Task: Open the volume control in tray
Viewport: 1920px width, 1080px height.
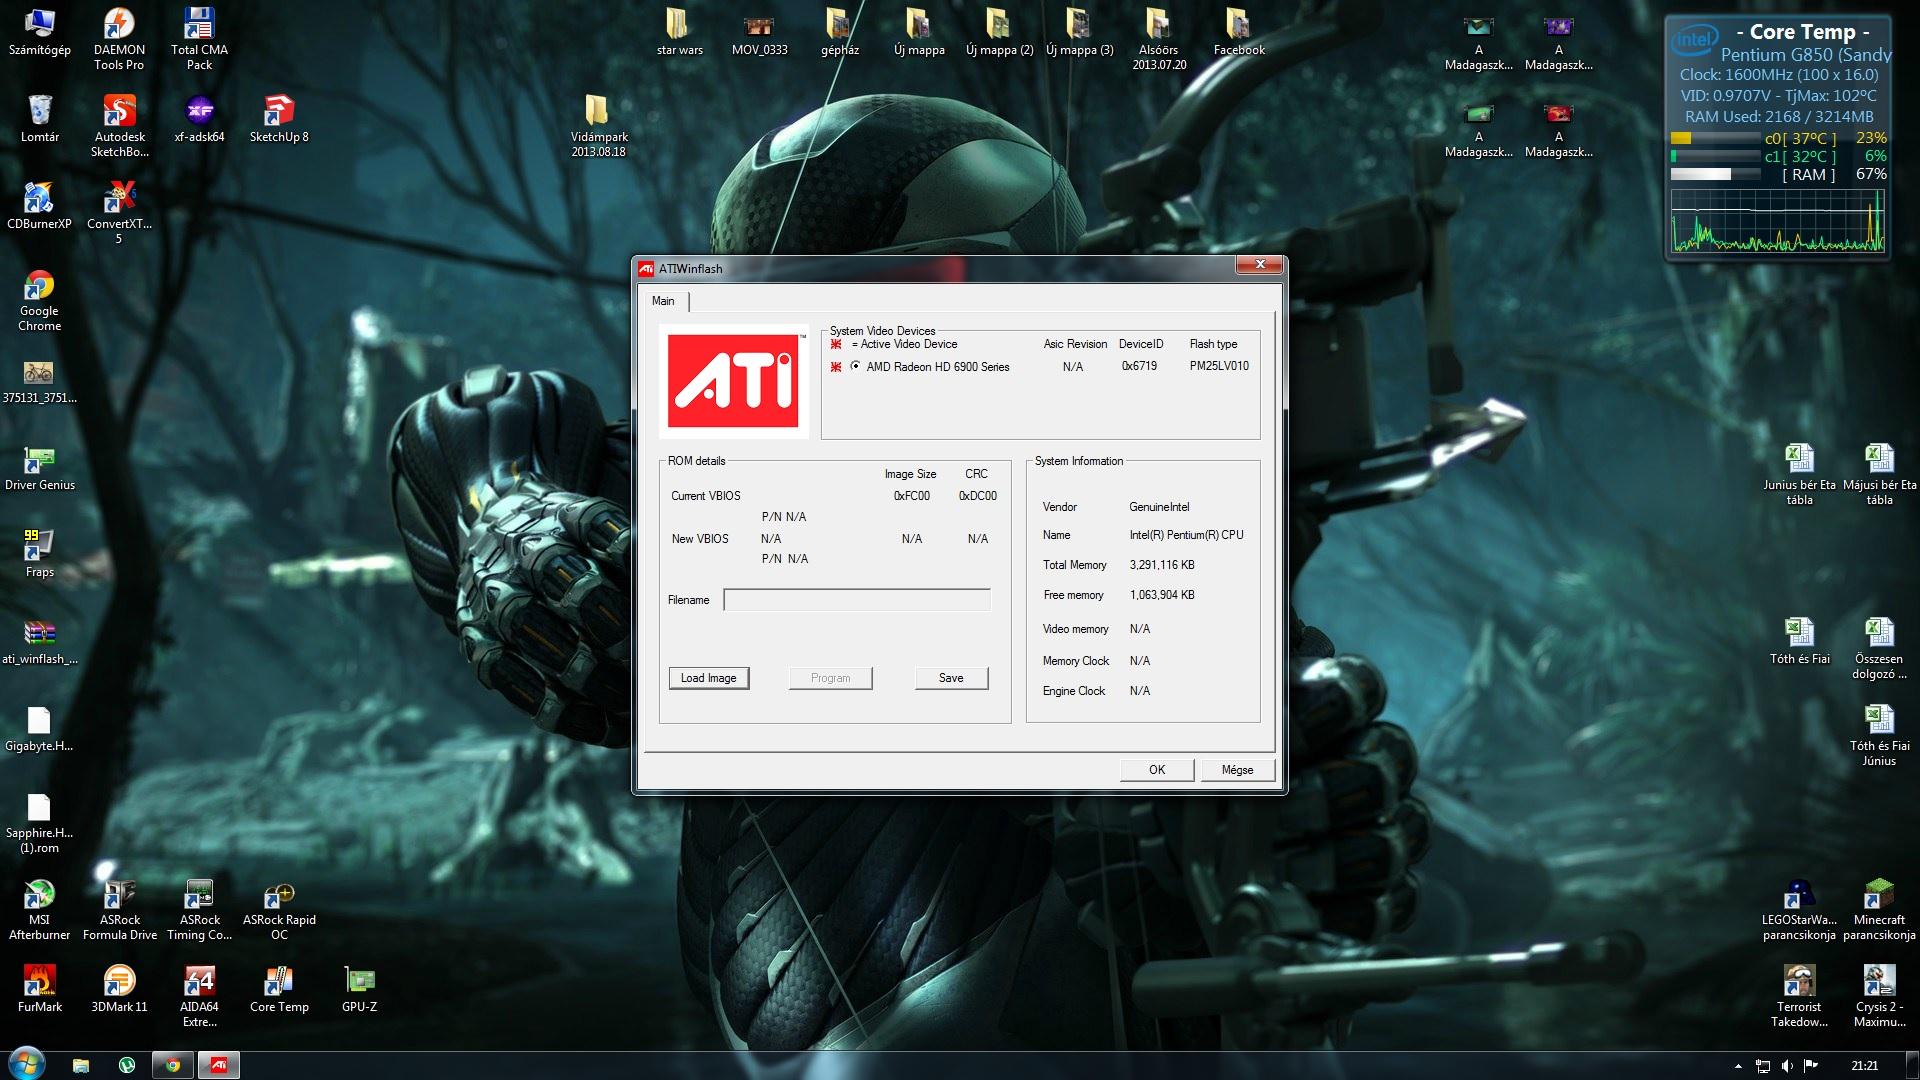Action: point(1787,1066)
